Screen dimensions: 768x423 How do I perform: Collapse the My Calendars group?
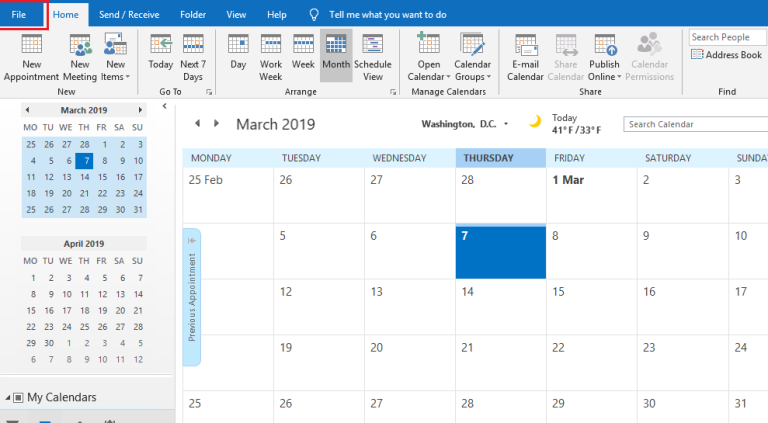8,398
